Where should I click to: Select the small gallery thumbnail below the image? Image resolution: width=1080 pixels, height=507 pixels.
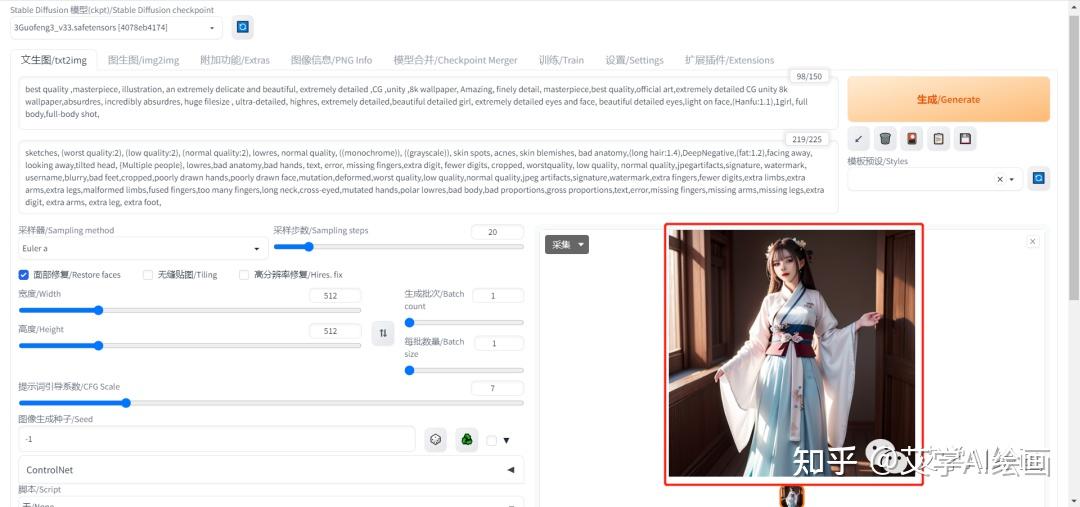click(x=791, y=497)
